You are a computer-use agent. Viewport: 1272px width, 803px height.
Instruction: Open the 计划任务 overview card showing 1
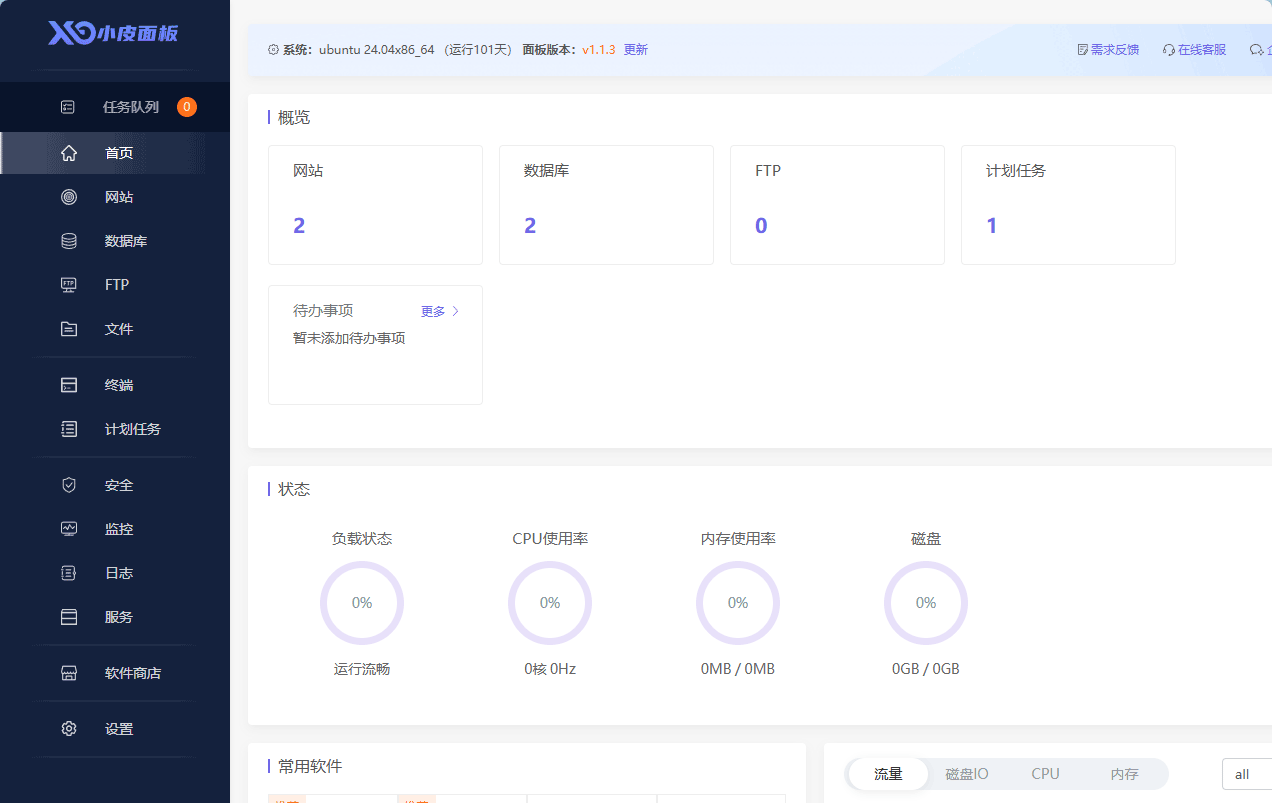[1068, 205]
